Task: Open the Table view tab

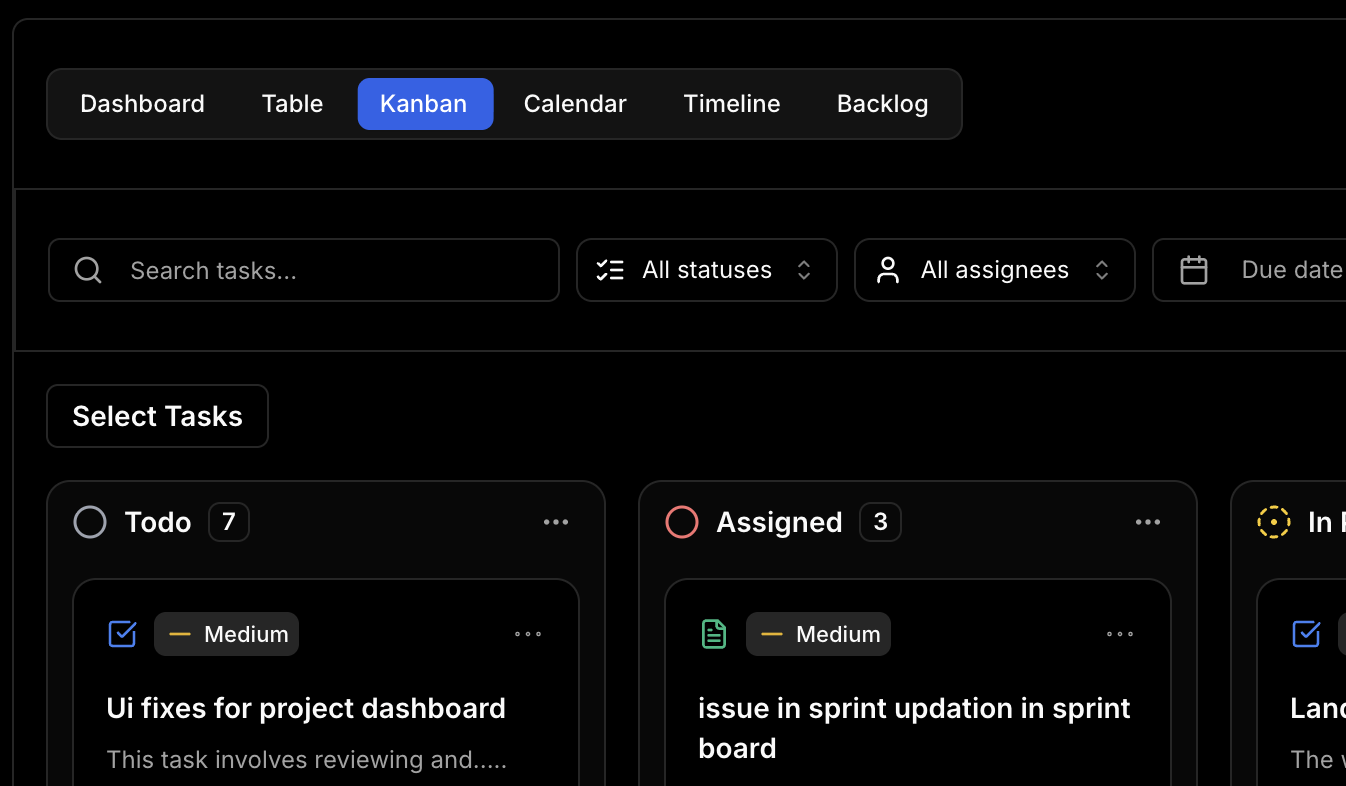Action: [292, 104]
